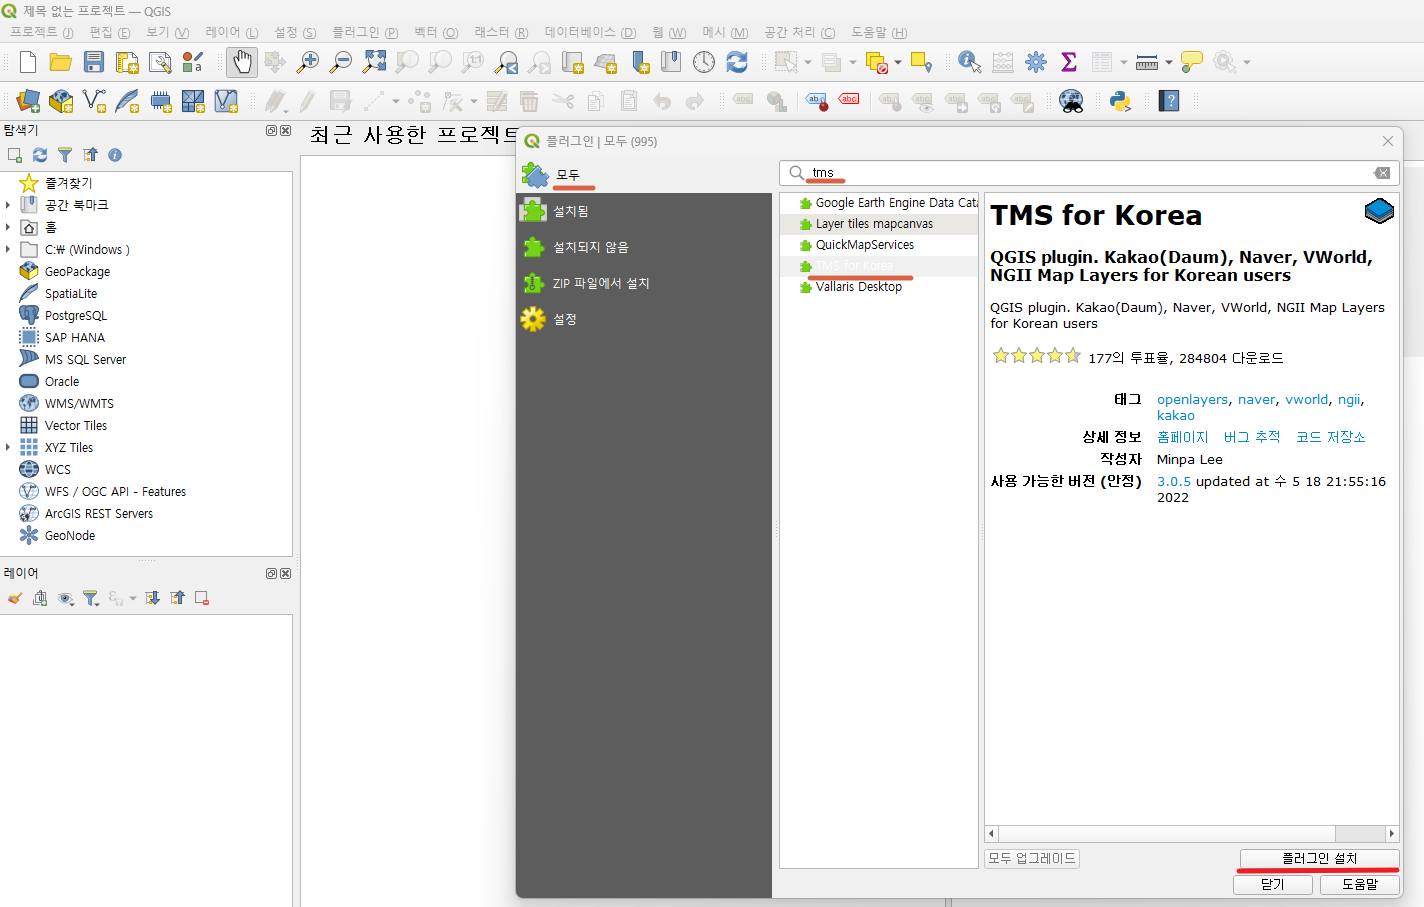Screen dimensions: 1424x907
Task: Select the Pan Map hand tool
Action: pos(242,62)
